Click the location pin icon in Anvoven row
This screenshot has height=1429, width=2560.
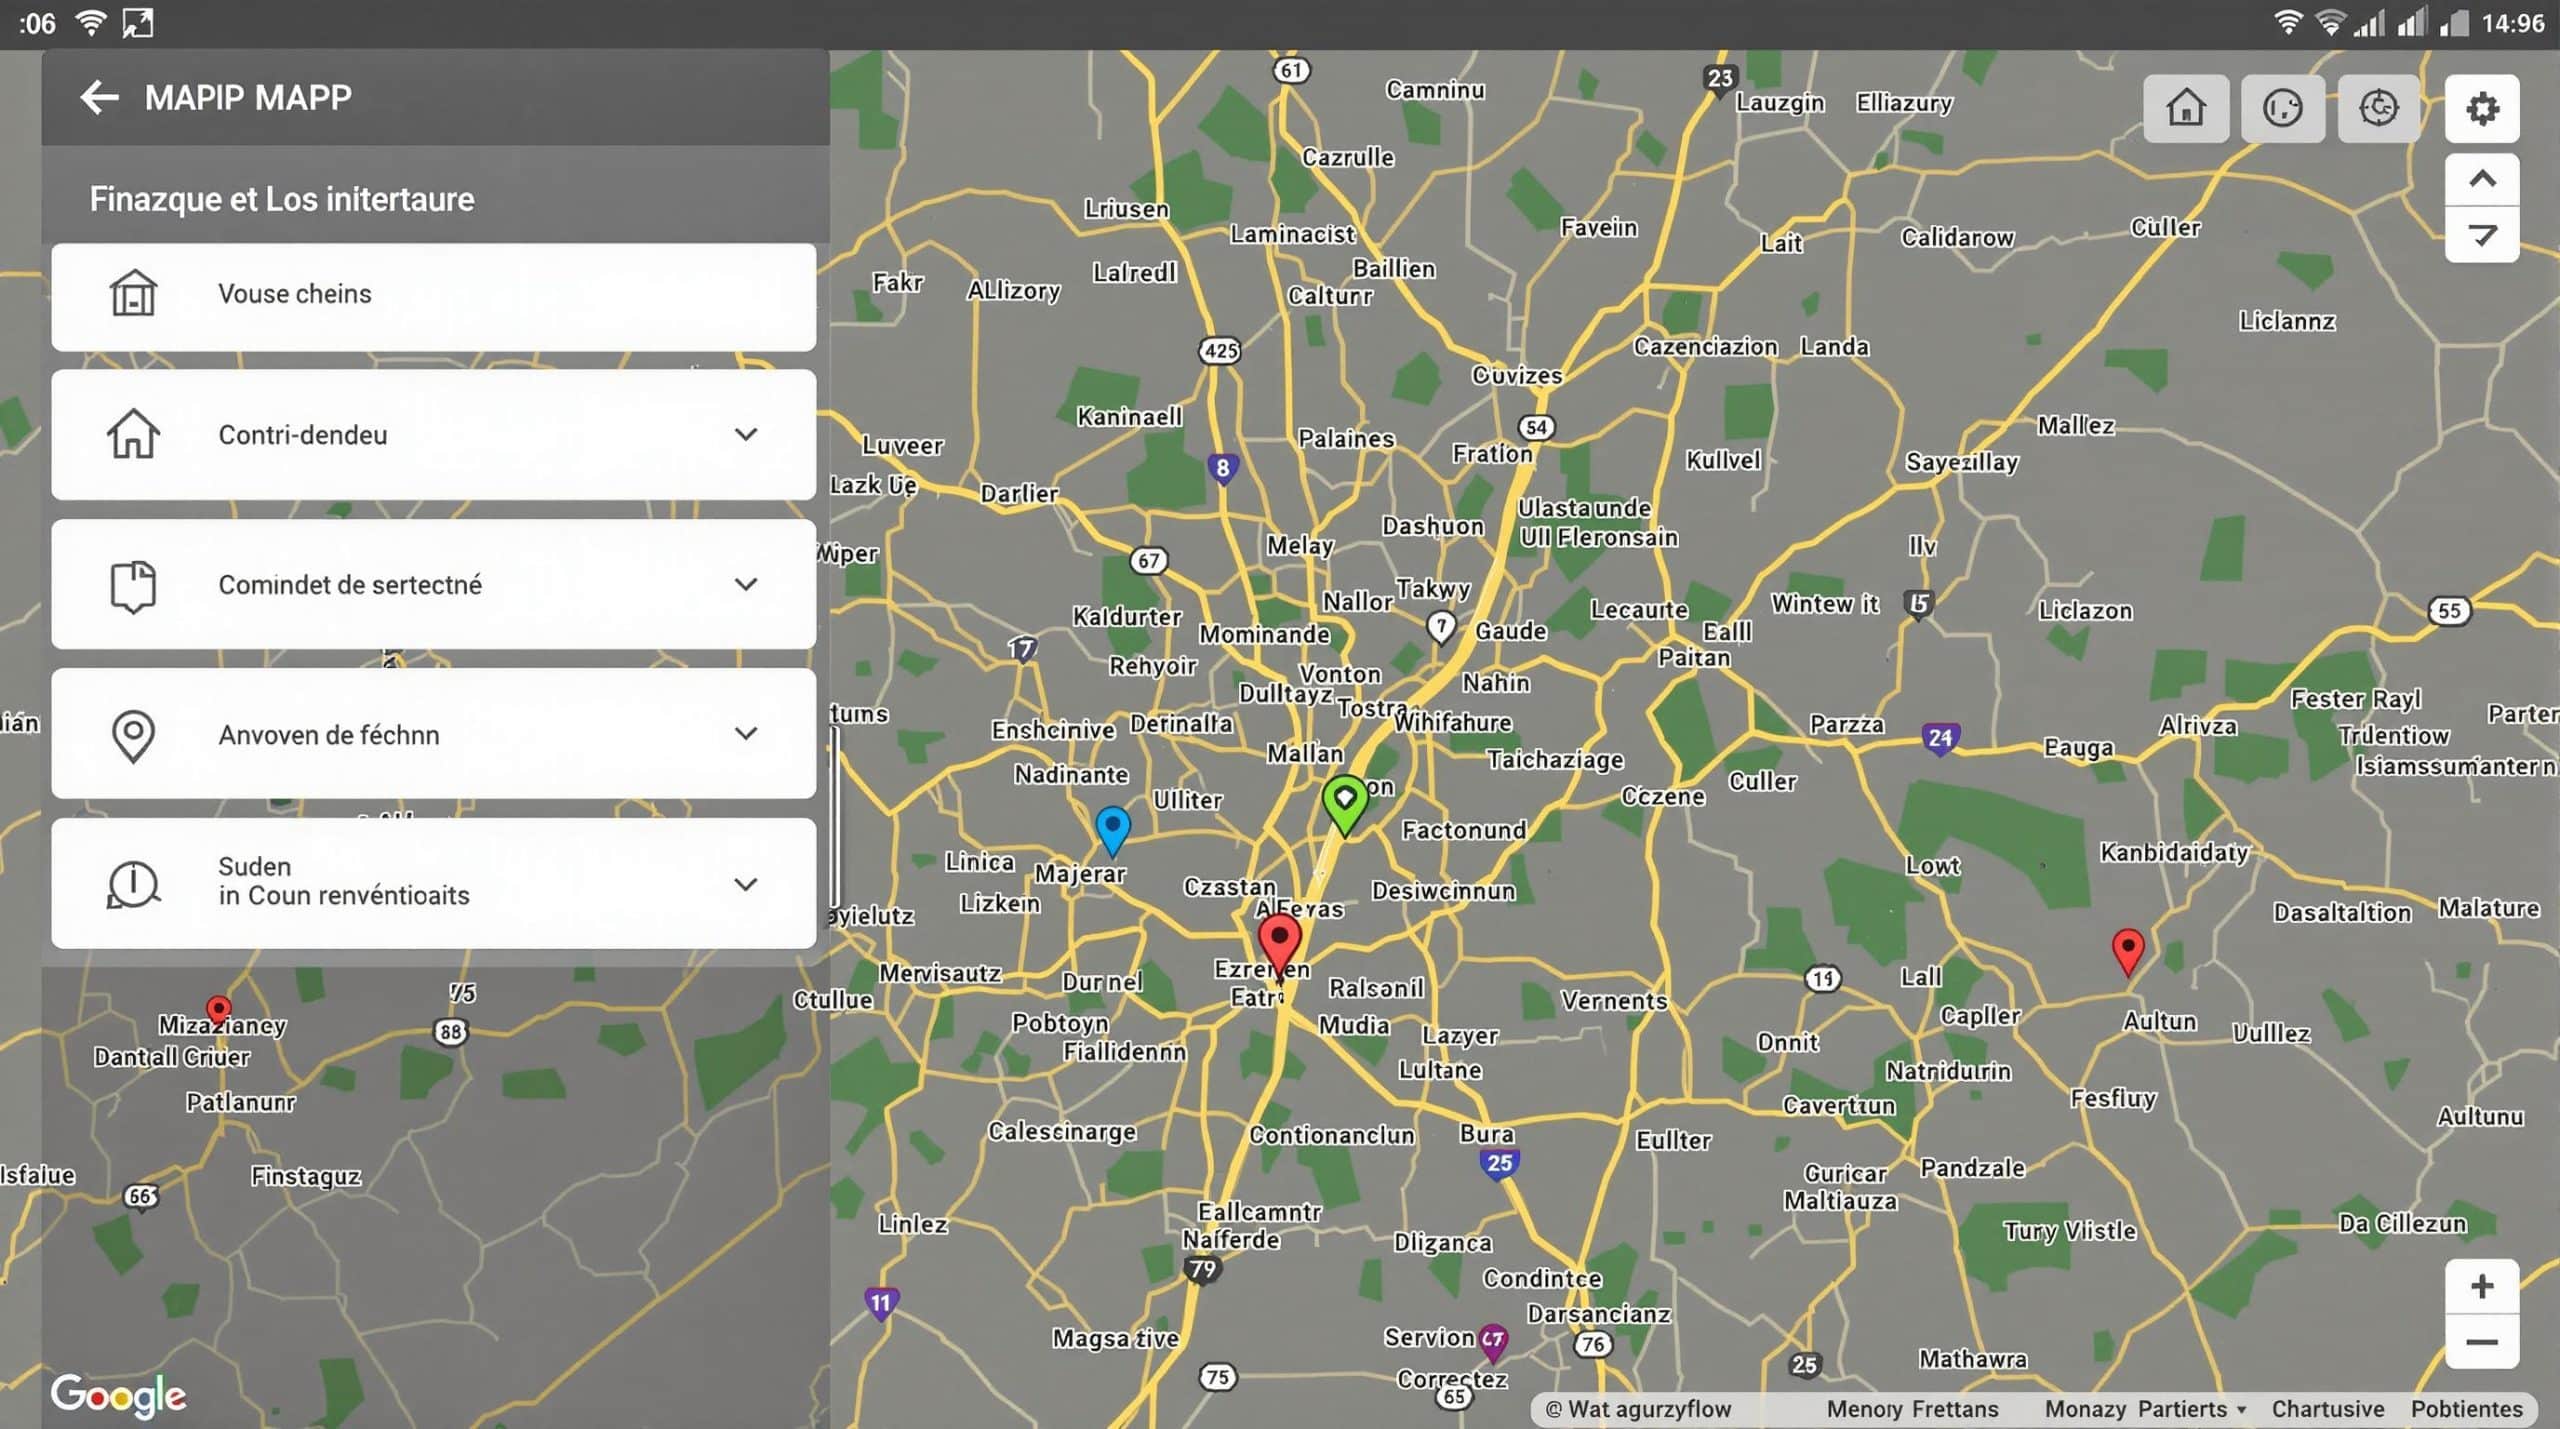point(133,736)
